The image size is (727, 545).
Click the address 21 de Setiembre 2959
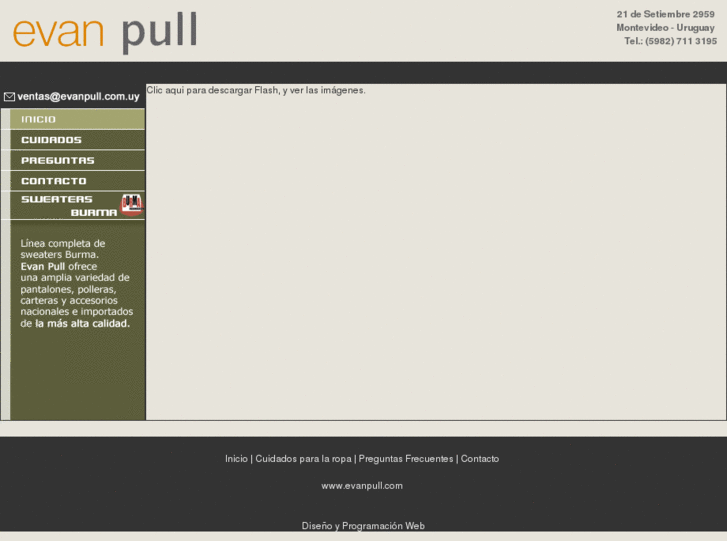[x=665, y=14]
